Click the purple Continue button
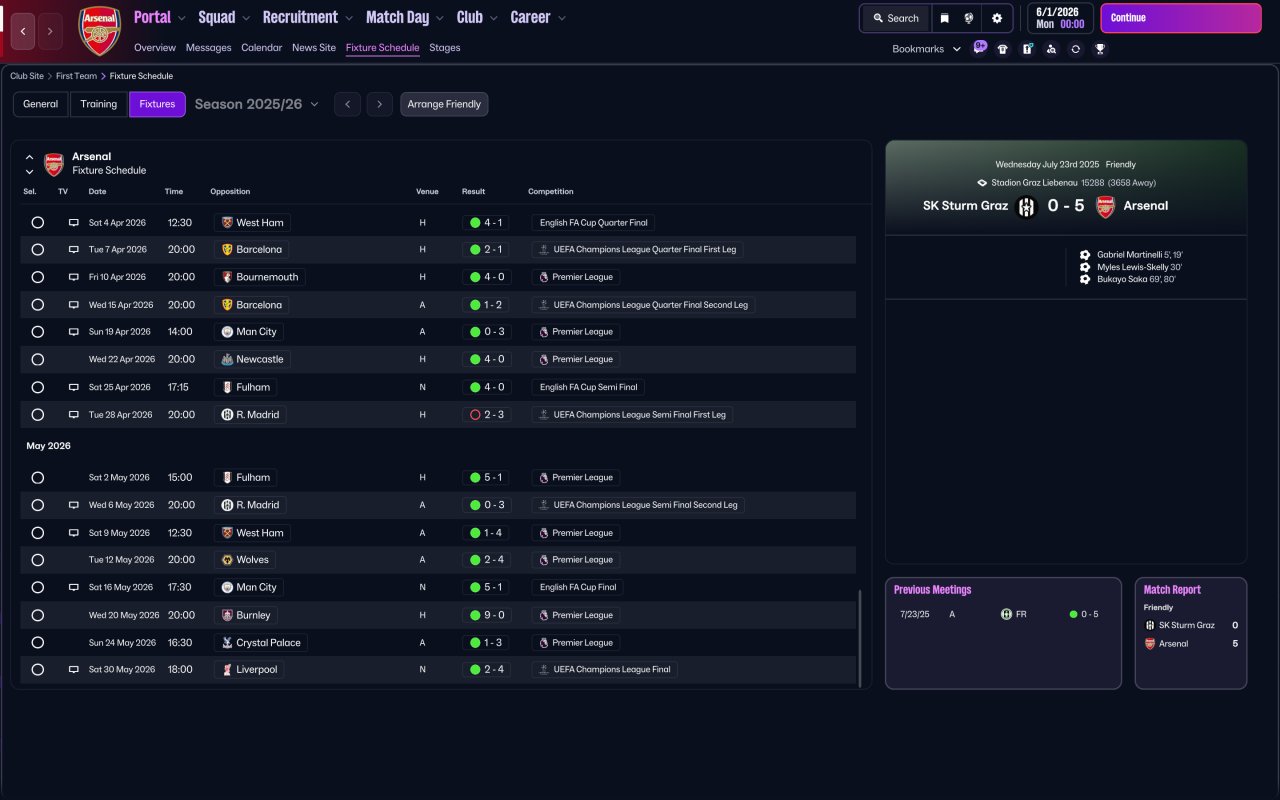This screenshot has height=800, width=1280. pyautogui.click(x=1181, y=18)
